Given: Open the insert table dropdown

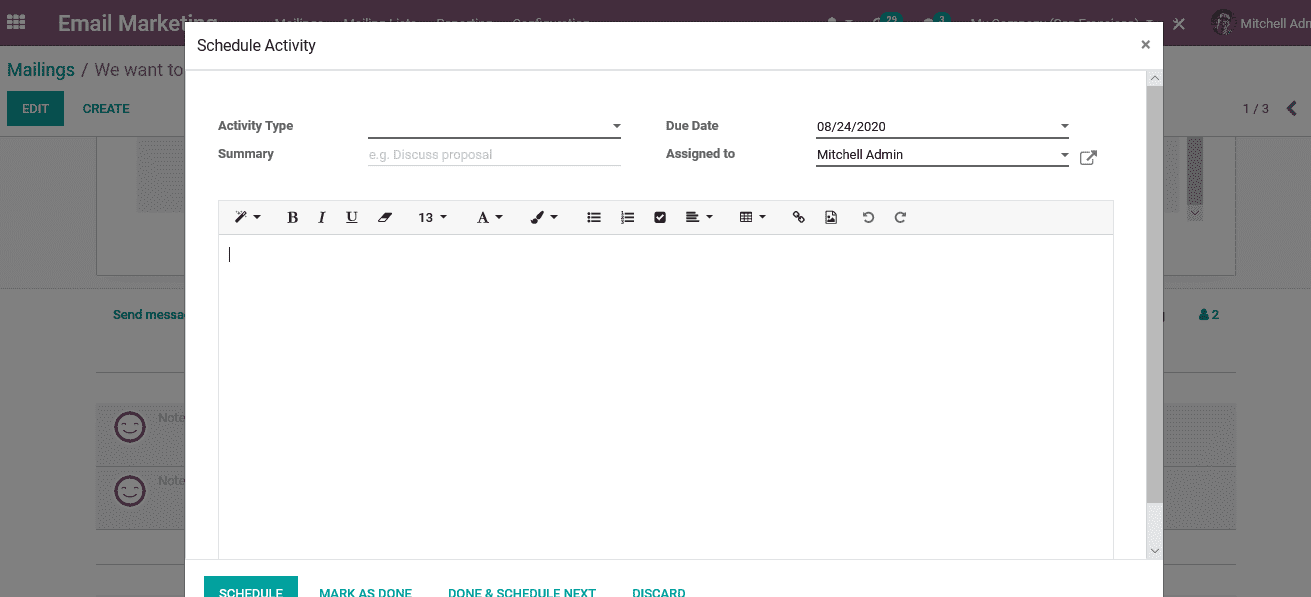Looking at the screenshot, I should [752, 217].
